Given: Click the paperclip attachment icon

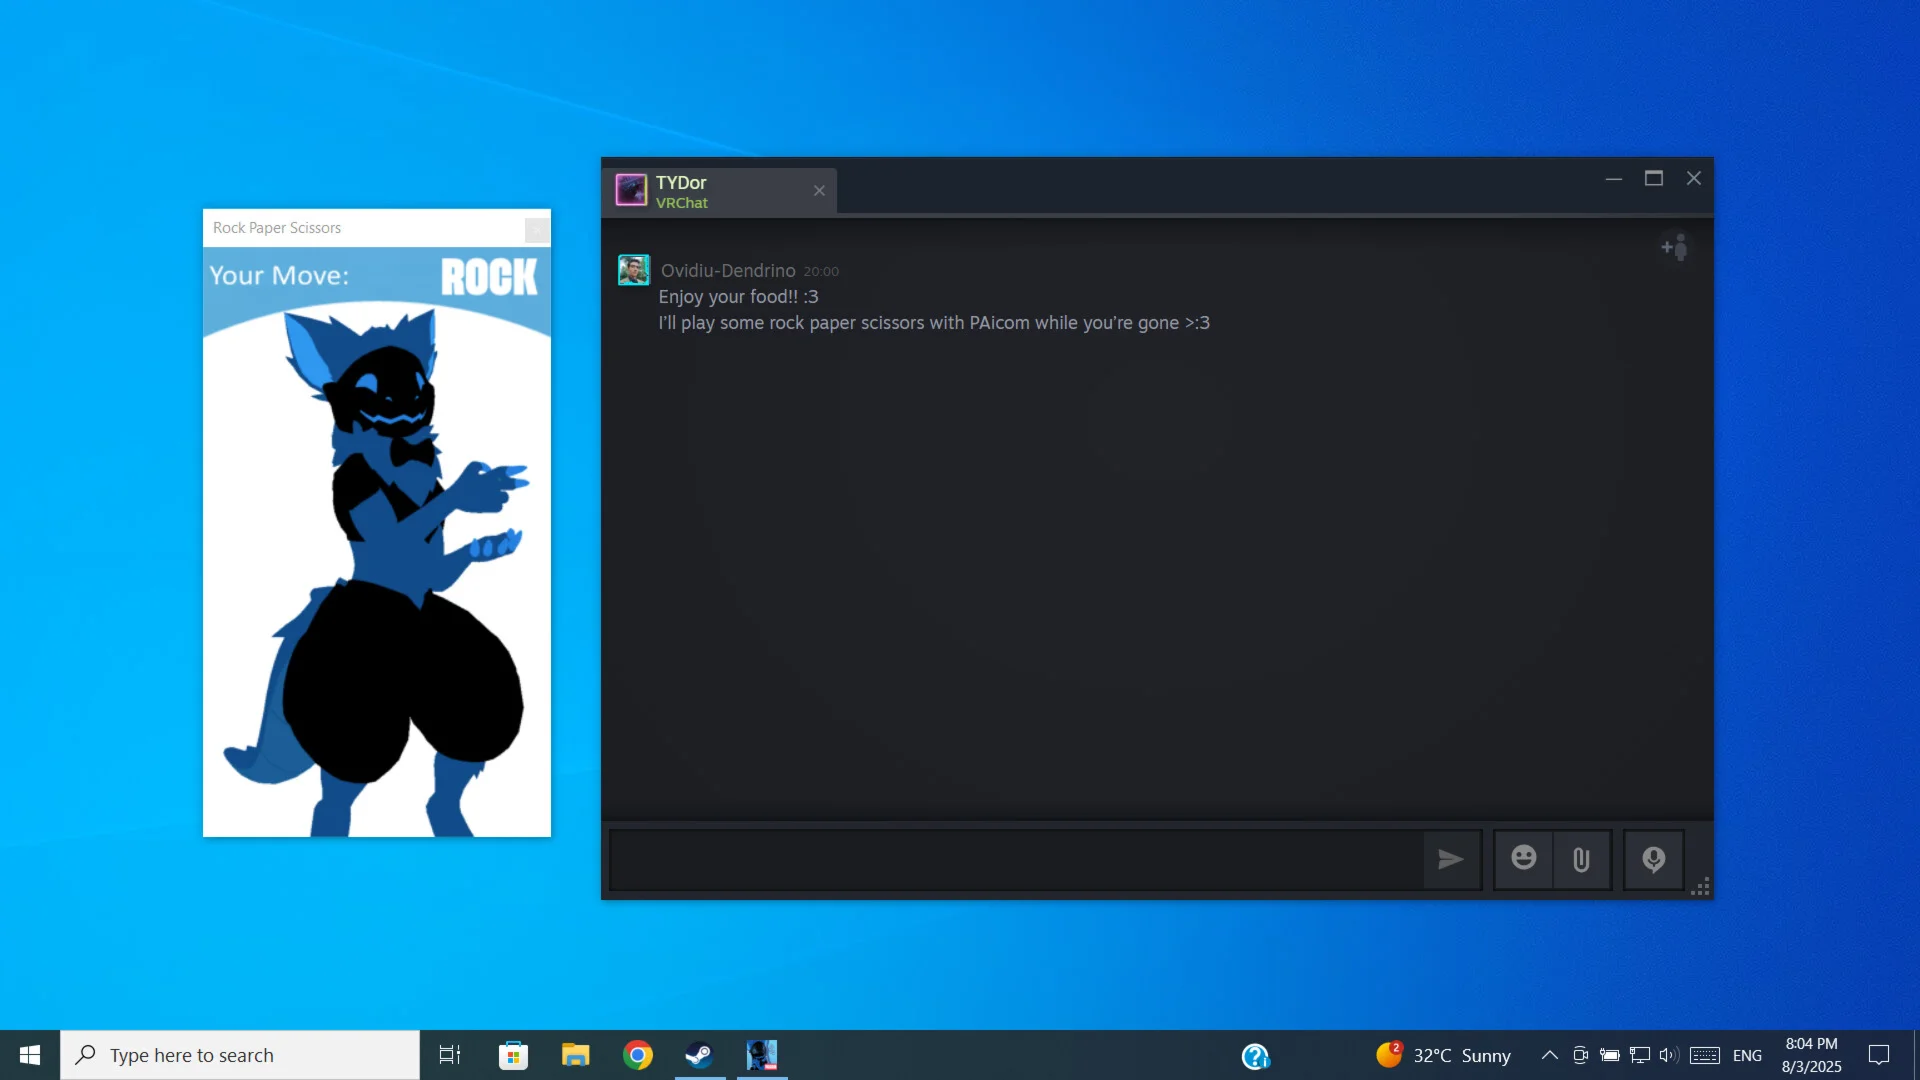Looking at the screenshot, I should coord(1581,859).
